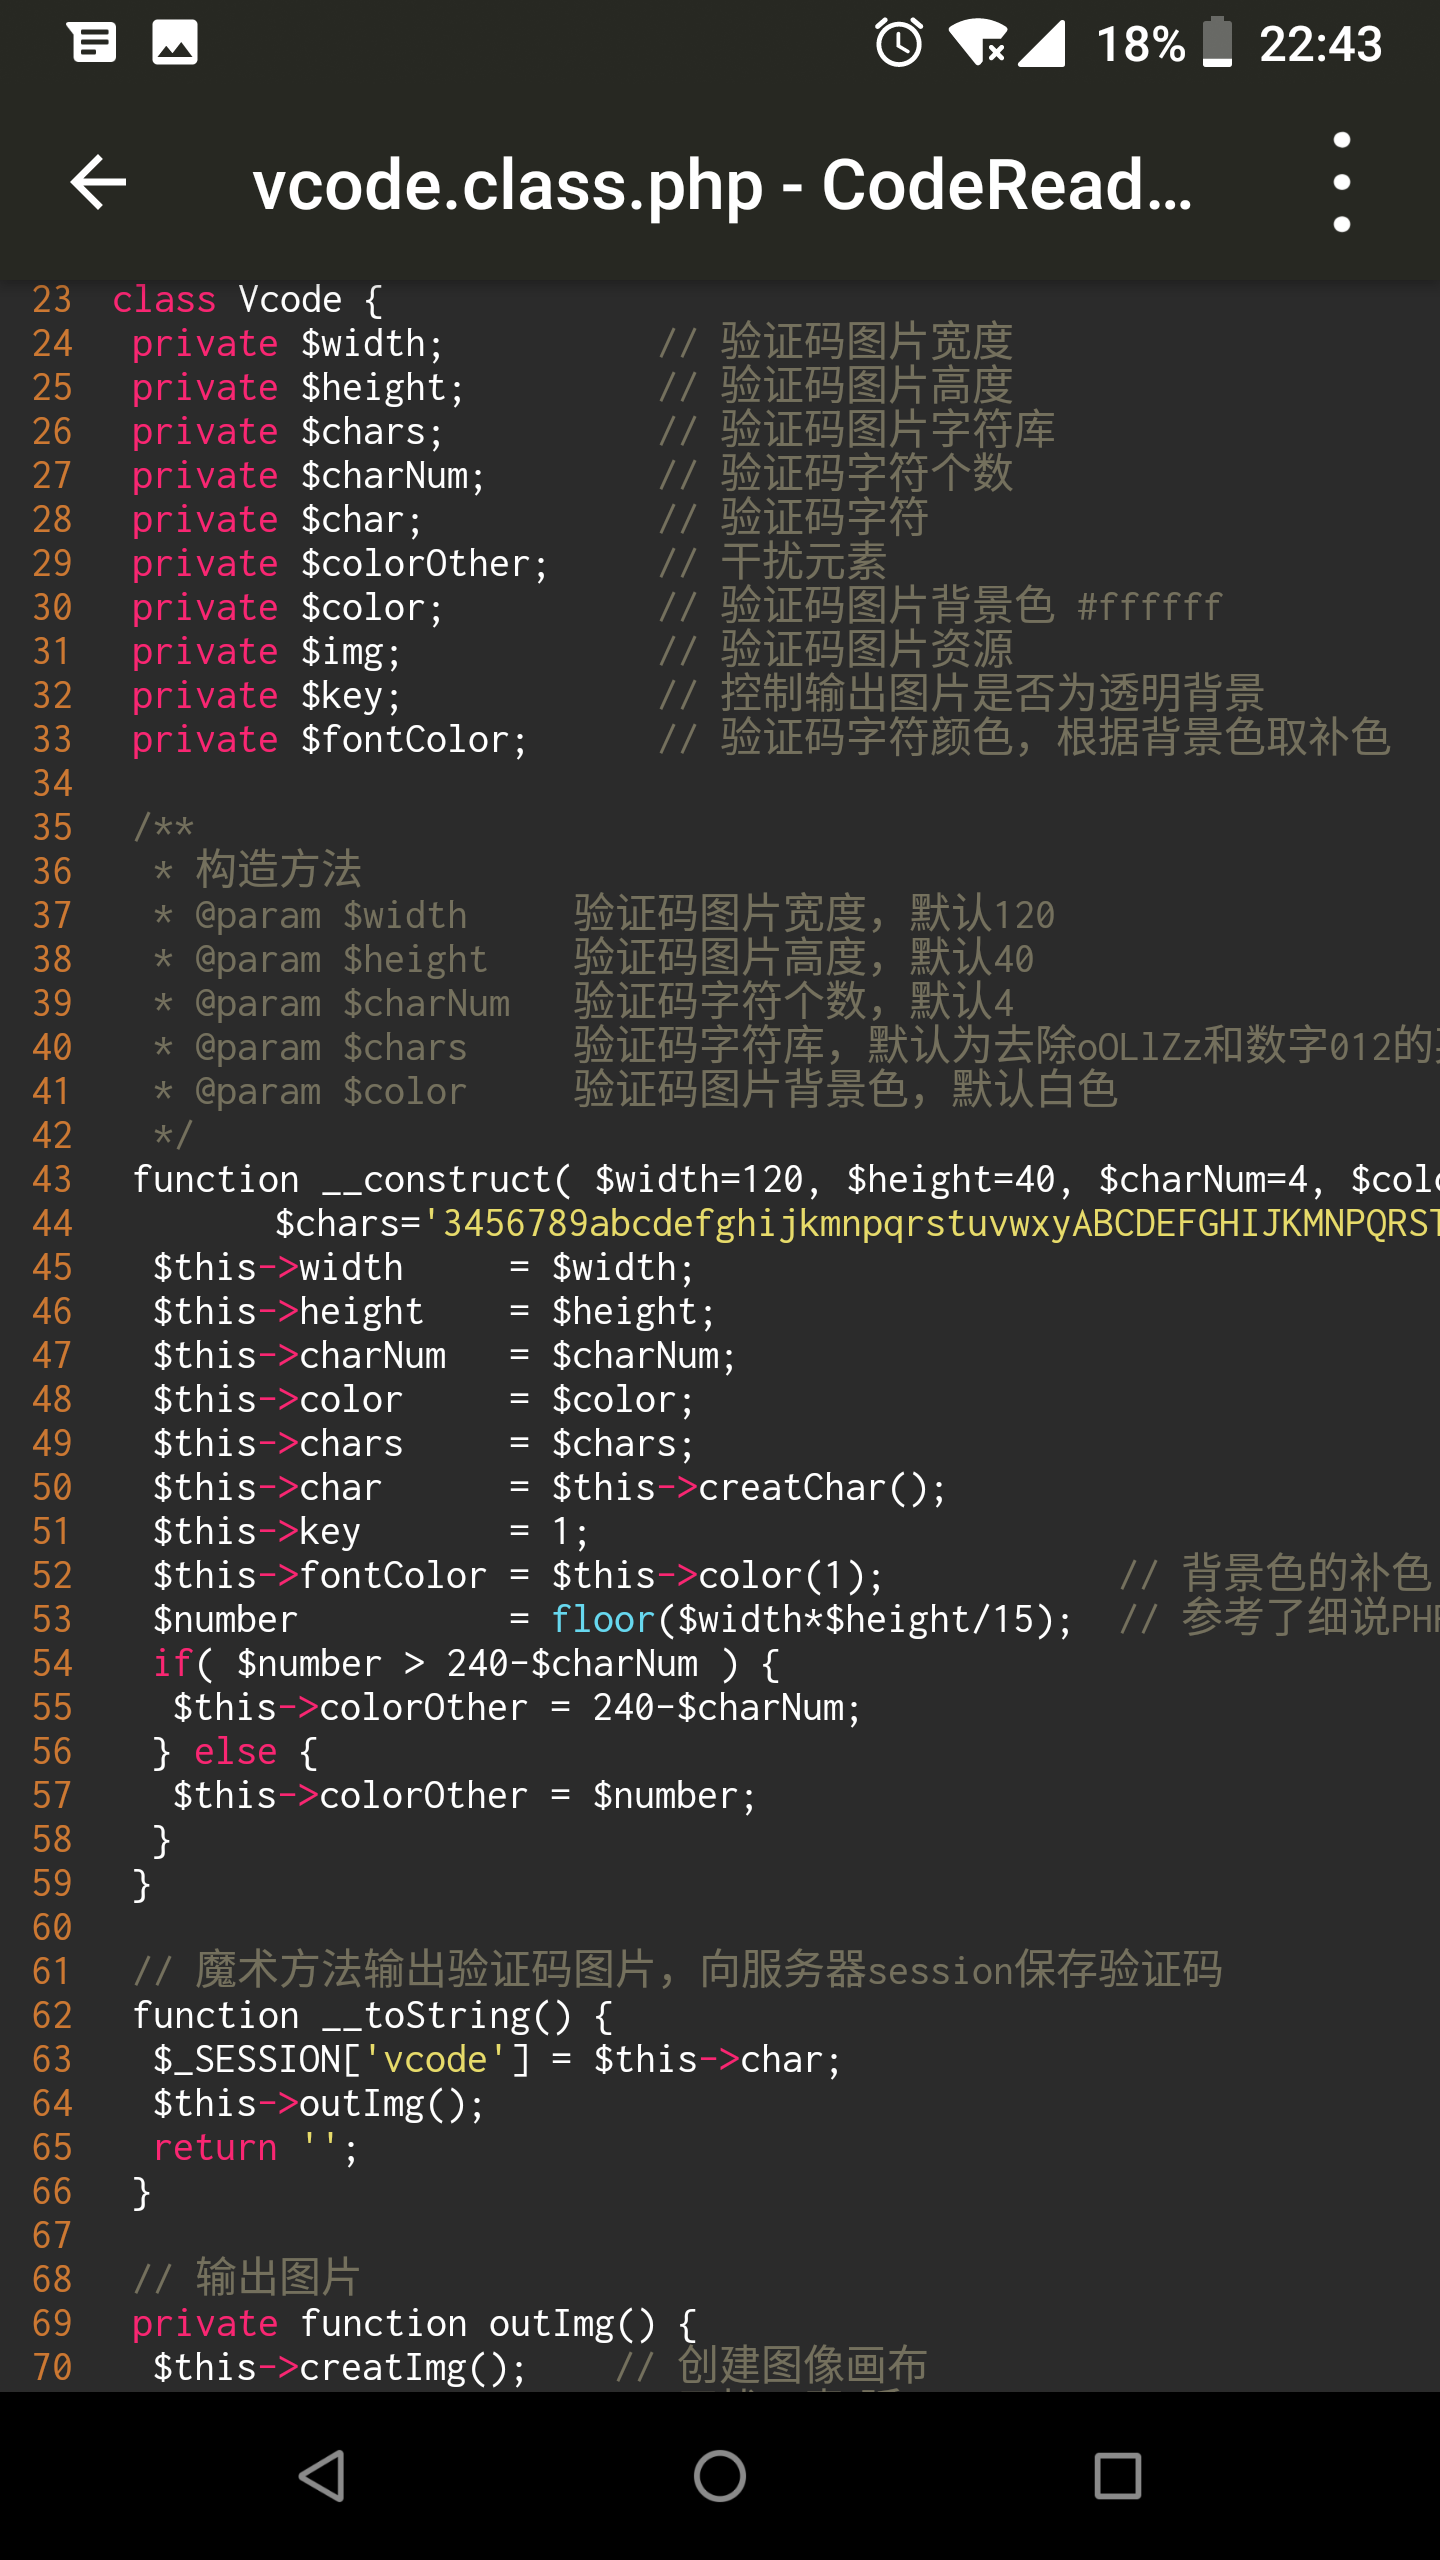Viewport: 1440px width, 2560px height.
Task: Tap the vcode.class.php title text
Action: point(722,184)
